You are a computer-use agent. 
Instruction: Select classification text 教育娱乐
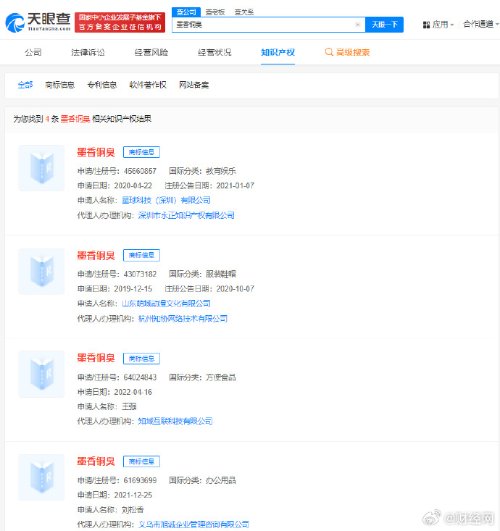point(221,171)
